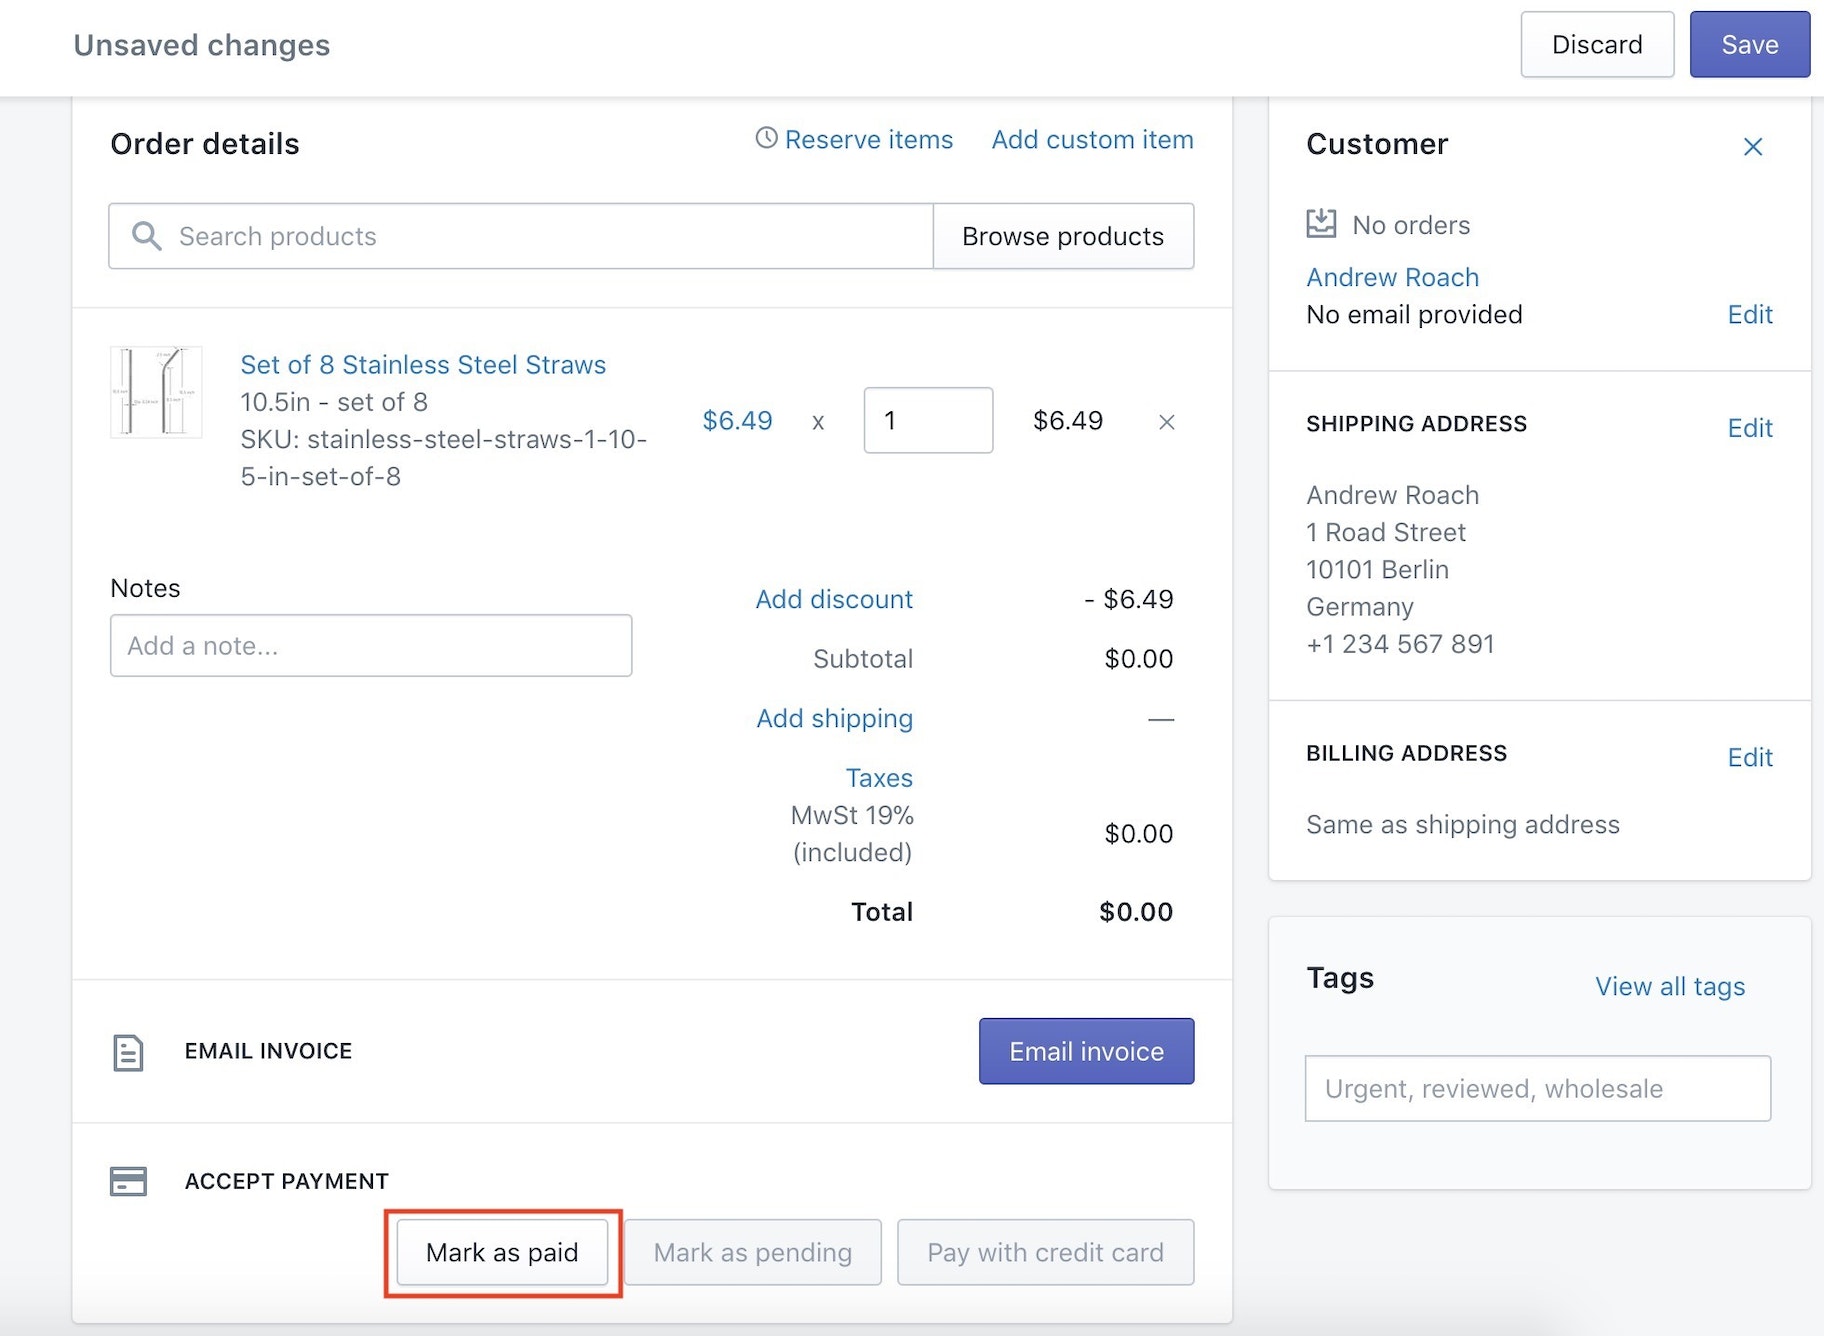Viewport: 1824px width, 1336px height.
Task: Remove the customer with the X icon
Action: 1752,147
